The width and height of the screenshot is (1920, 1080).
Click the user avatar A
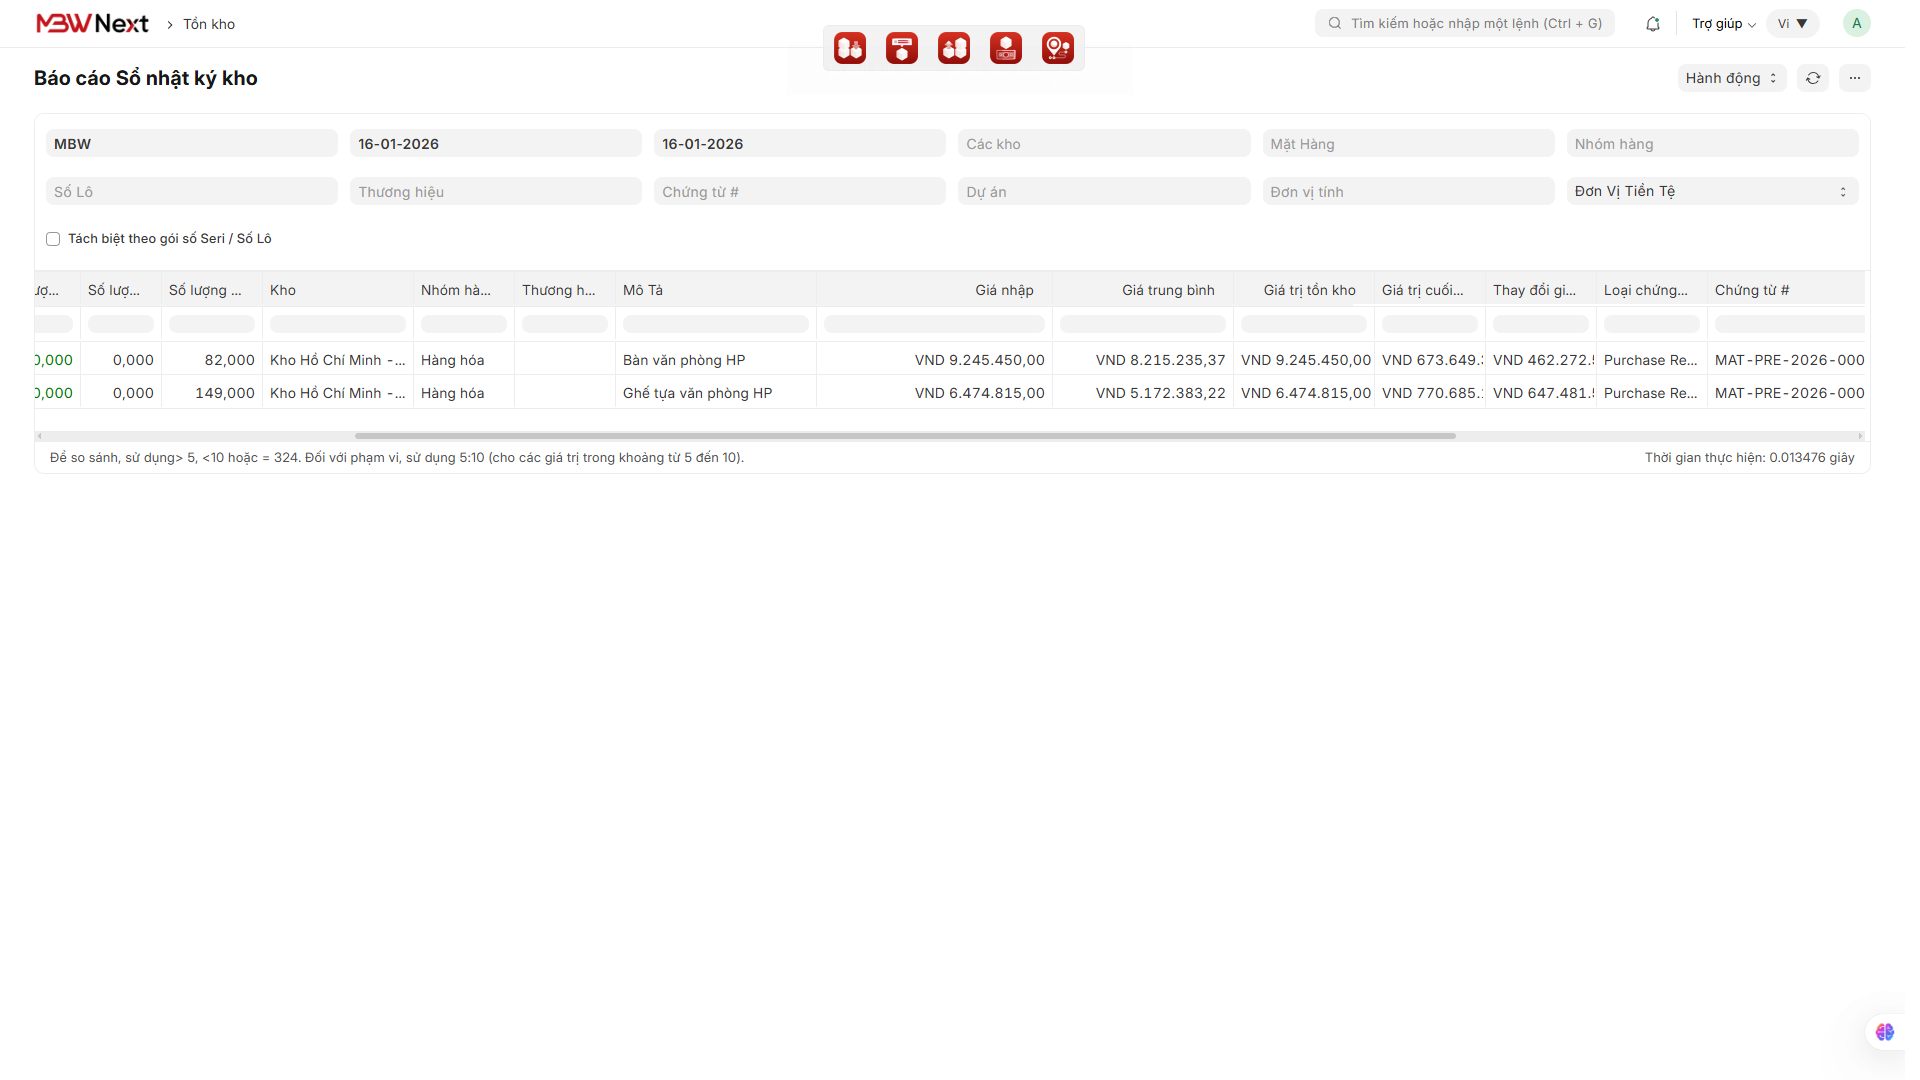pos(1856,24)
